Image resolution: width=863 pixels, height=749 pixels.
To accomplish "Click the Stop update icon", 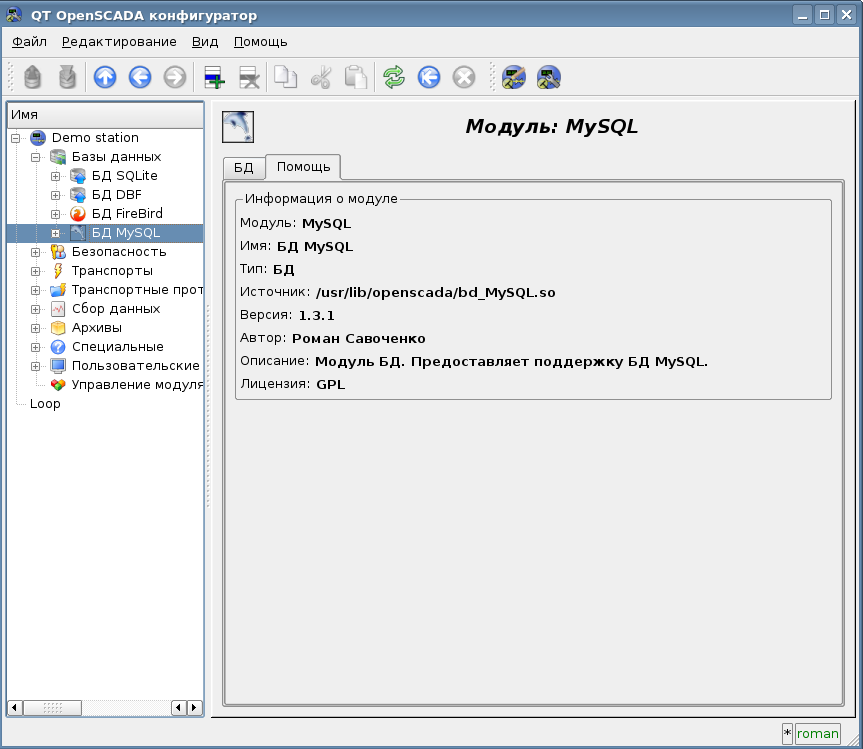I will [464, 77].
